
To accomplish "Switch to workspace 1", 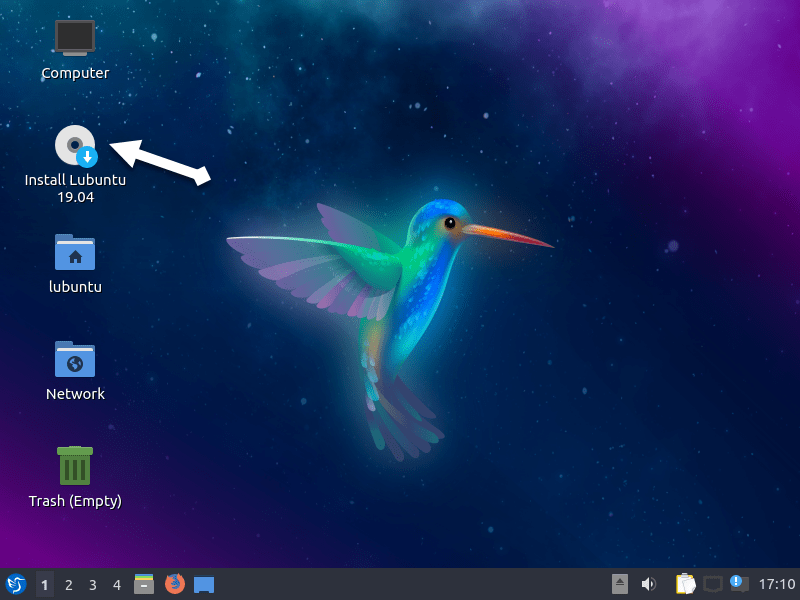I will 45,584.
